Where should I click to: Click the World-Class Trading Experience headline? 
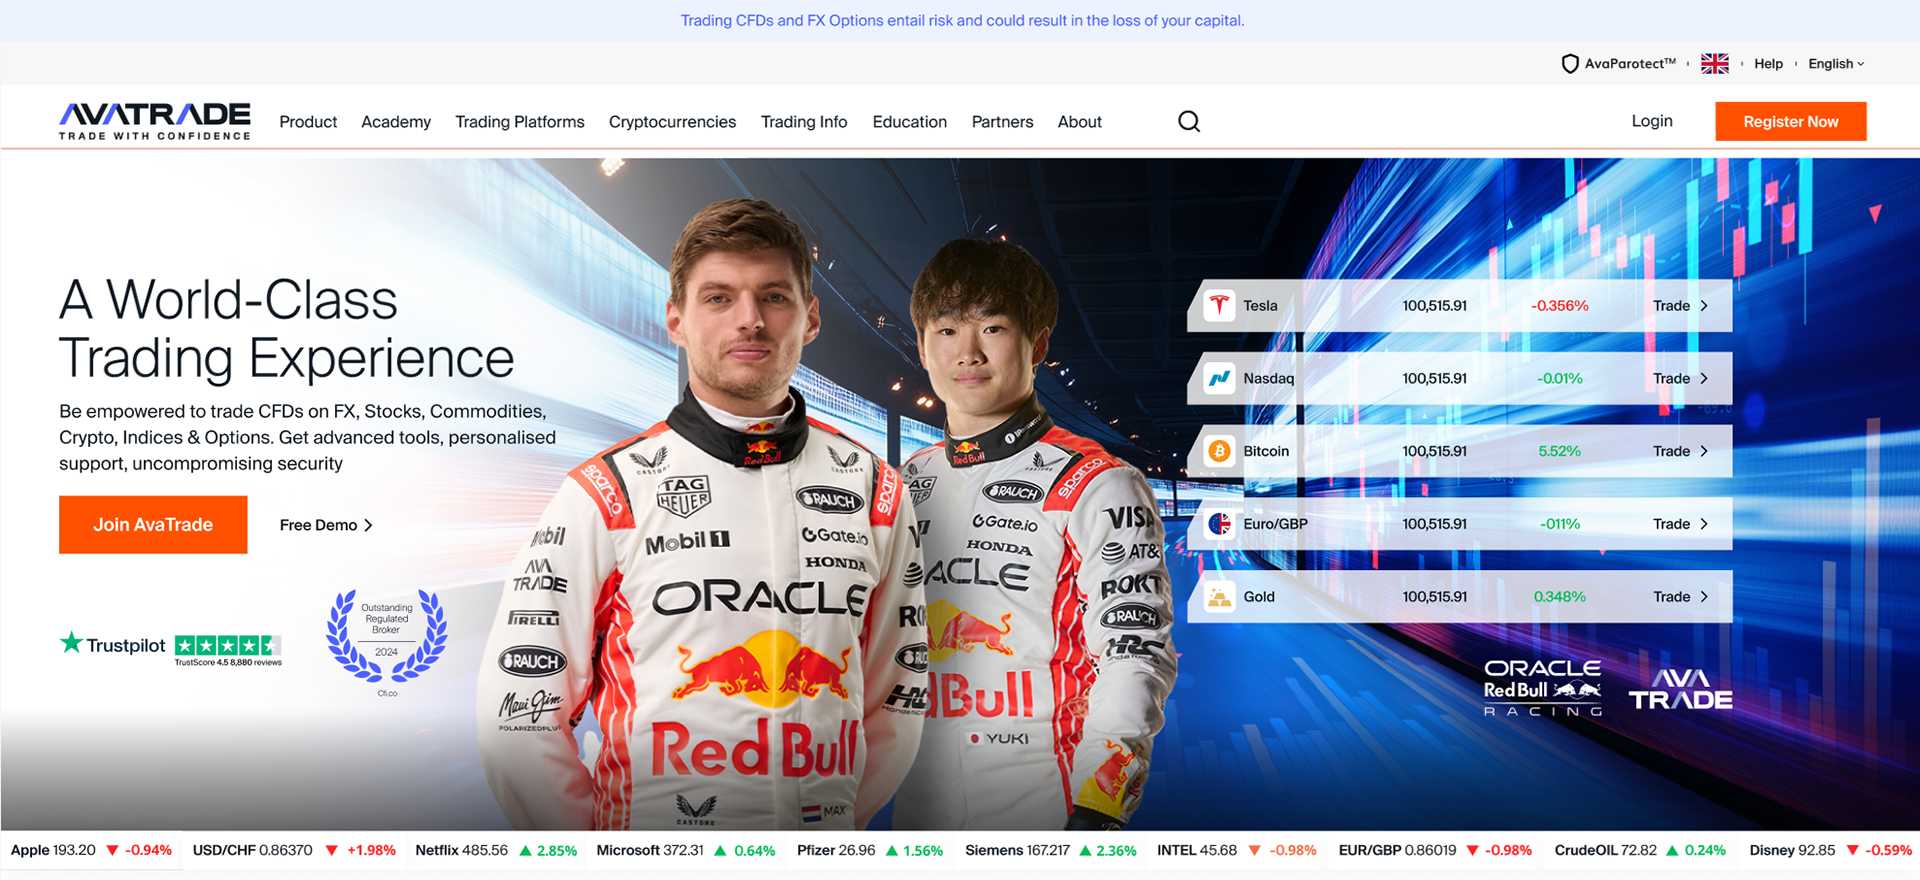286,328
